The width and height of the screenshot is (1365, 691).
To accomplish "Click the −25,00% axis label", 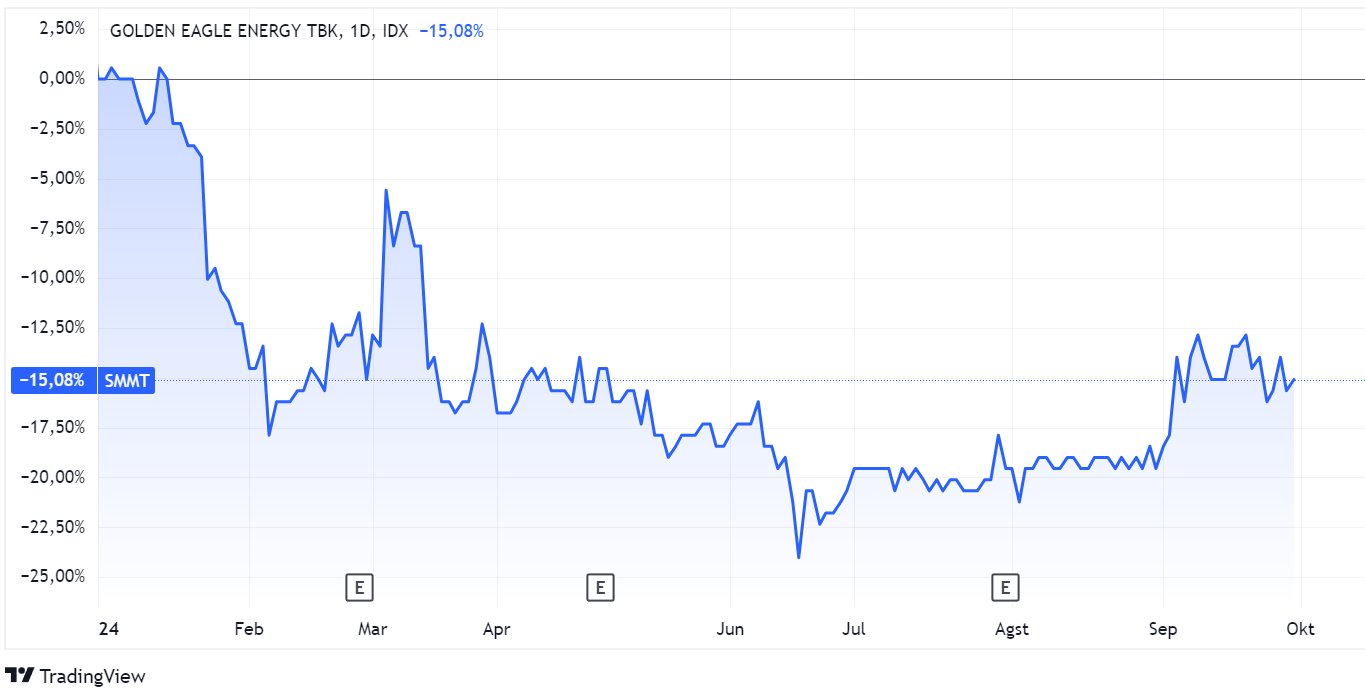I will 53,576.
